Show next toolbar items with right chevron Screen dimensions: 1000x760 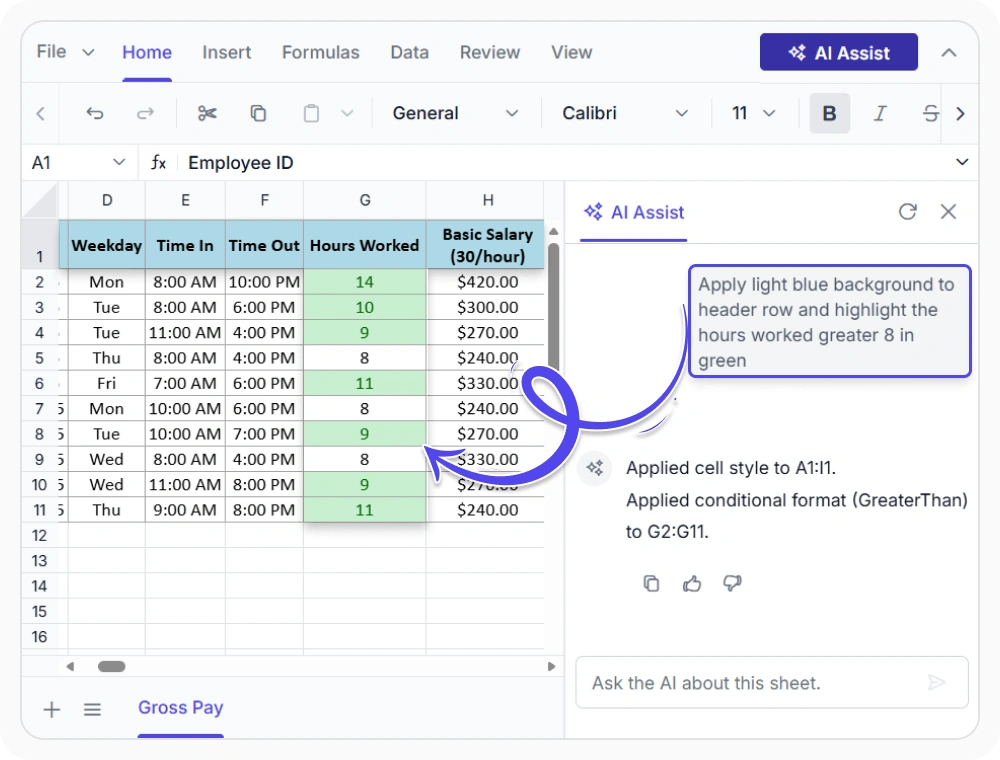click(x=960, y=113)
